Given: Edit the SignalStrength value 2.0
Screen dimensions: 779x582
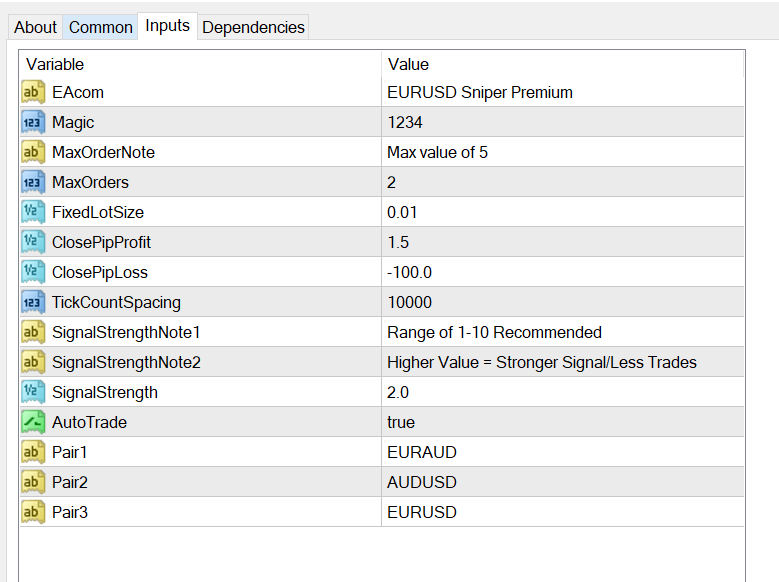Looking at the screenshot, I should tap(563, 392).
